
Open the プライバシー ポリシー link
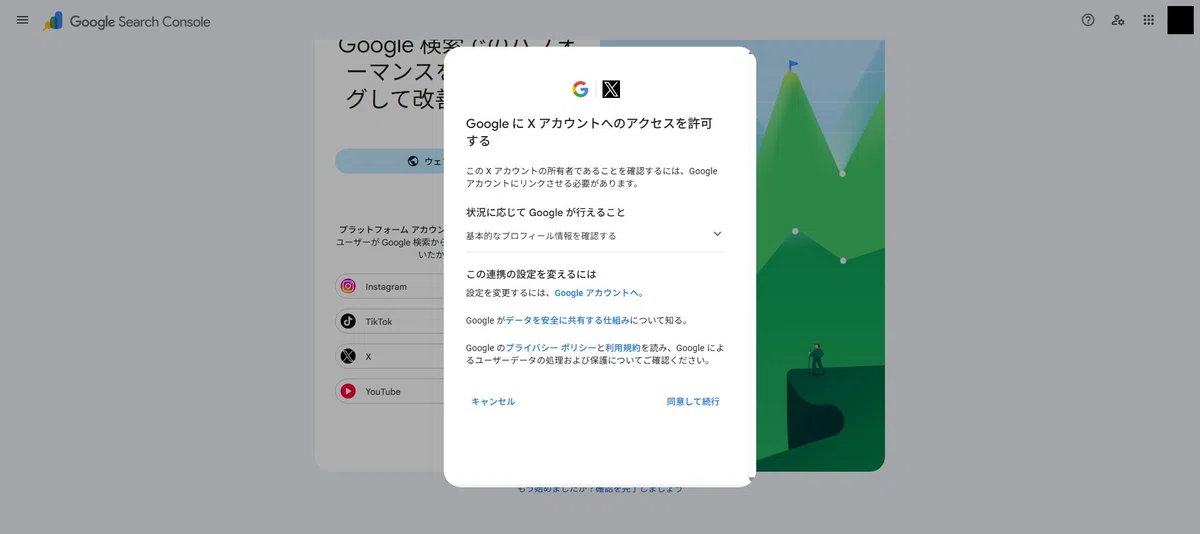tap(551, 348)
